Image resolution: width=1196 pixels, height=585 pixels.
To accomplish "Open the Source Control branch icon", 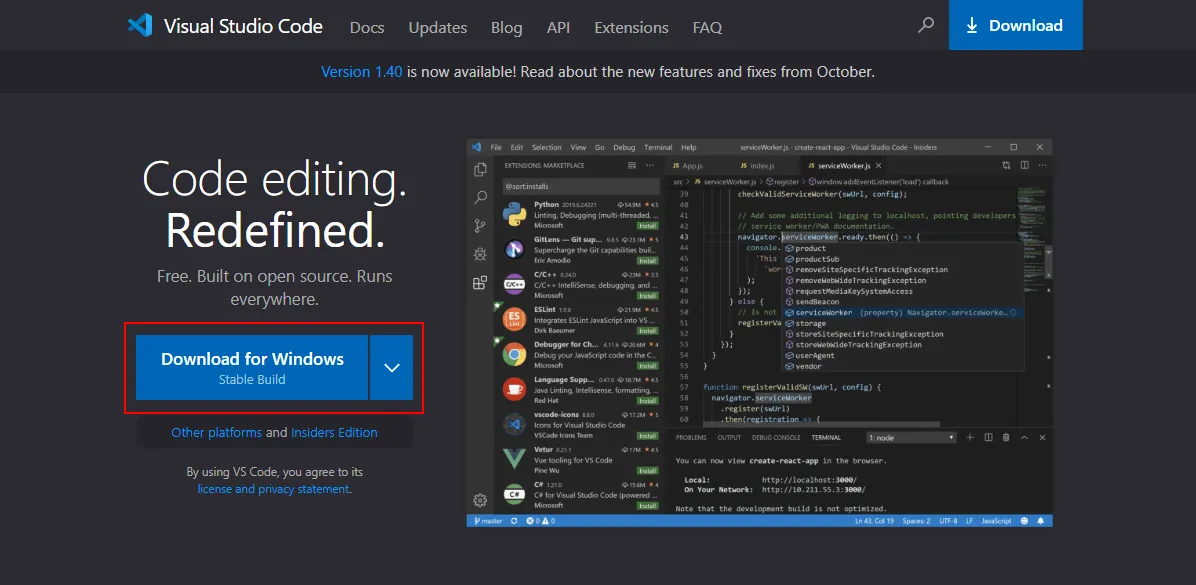I will pos(481,226).
